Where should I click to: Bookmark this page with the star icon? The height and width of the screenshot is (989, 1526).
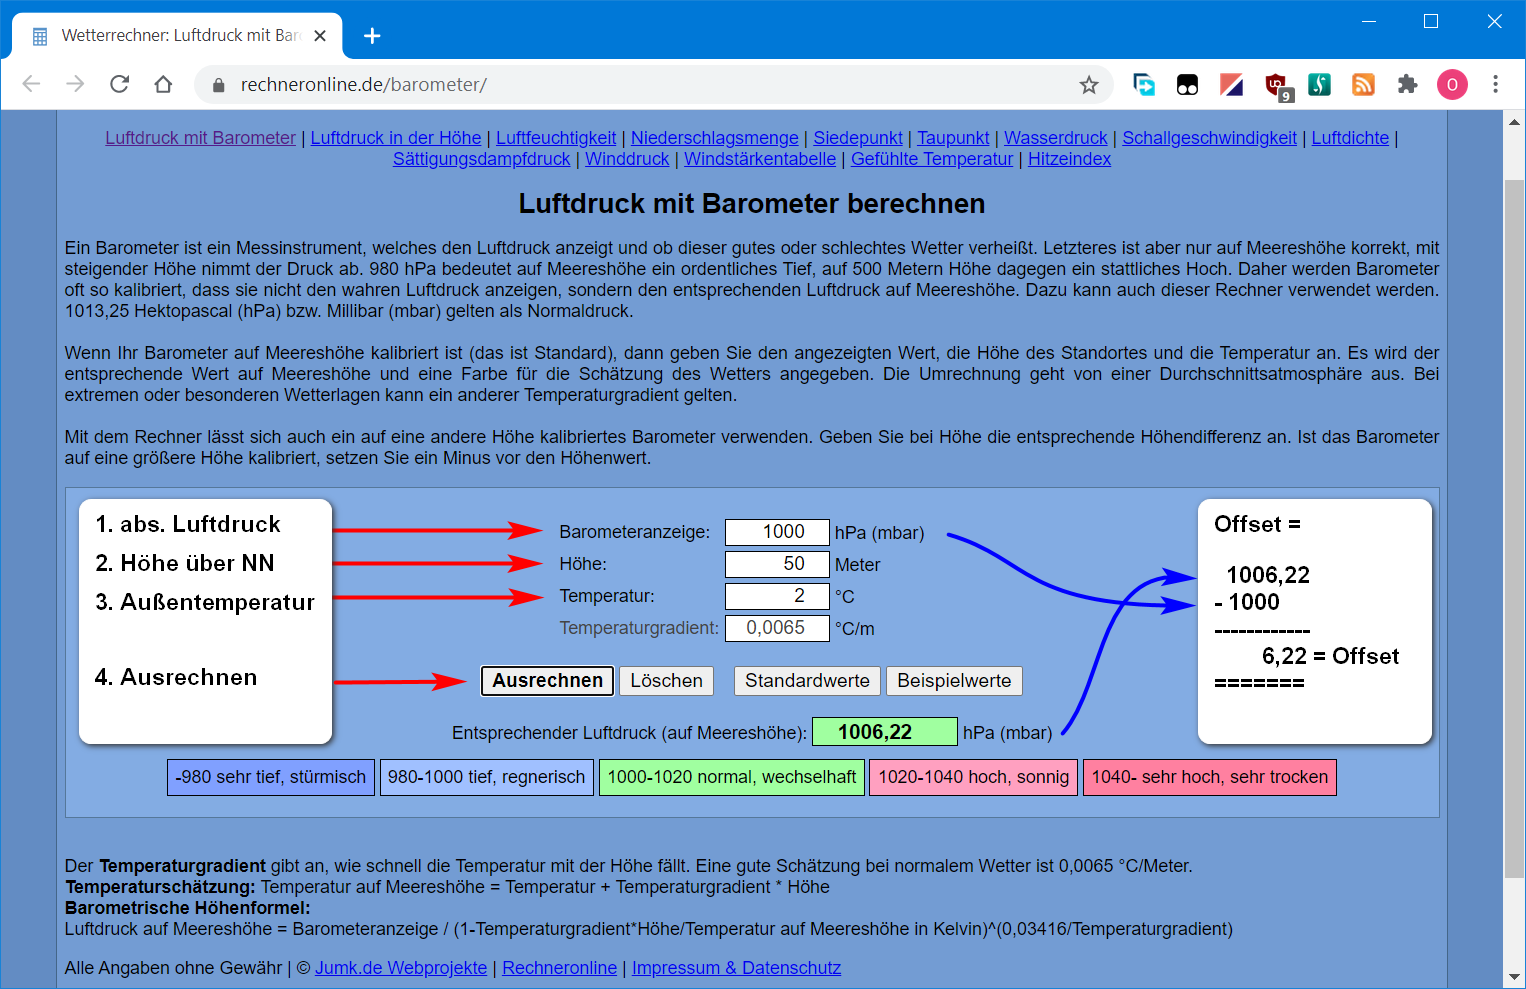(x=1089, y=85)
